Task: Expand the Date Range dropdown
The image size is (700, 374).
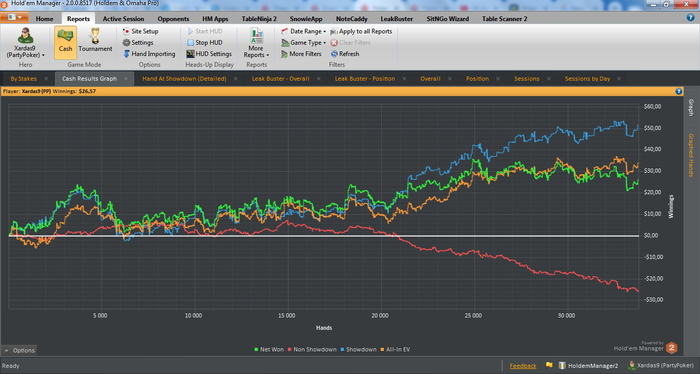Action: pyautogui.click(x=303, y=31)
